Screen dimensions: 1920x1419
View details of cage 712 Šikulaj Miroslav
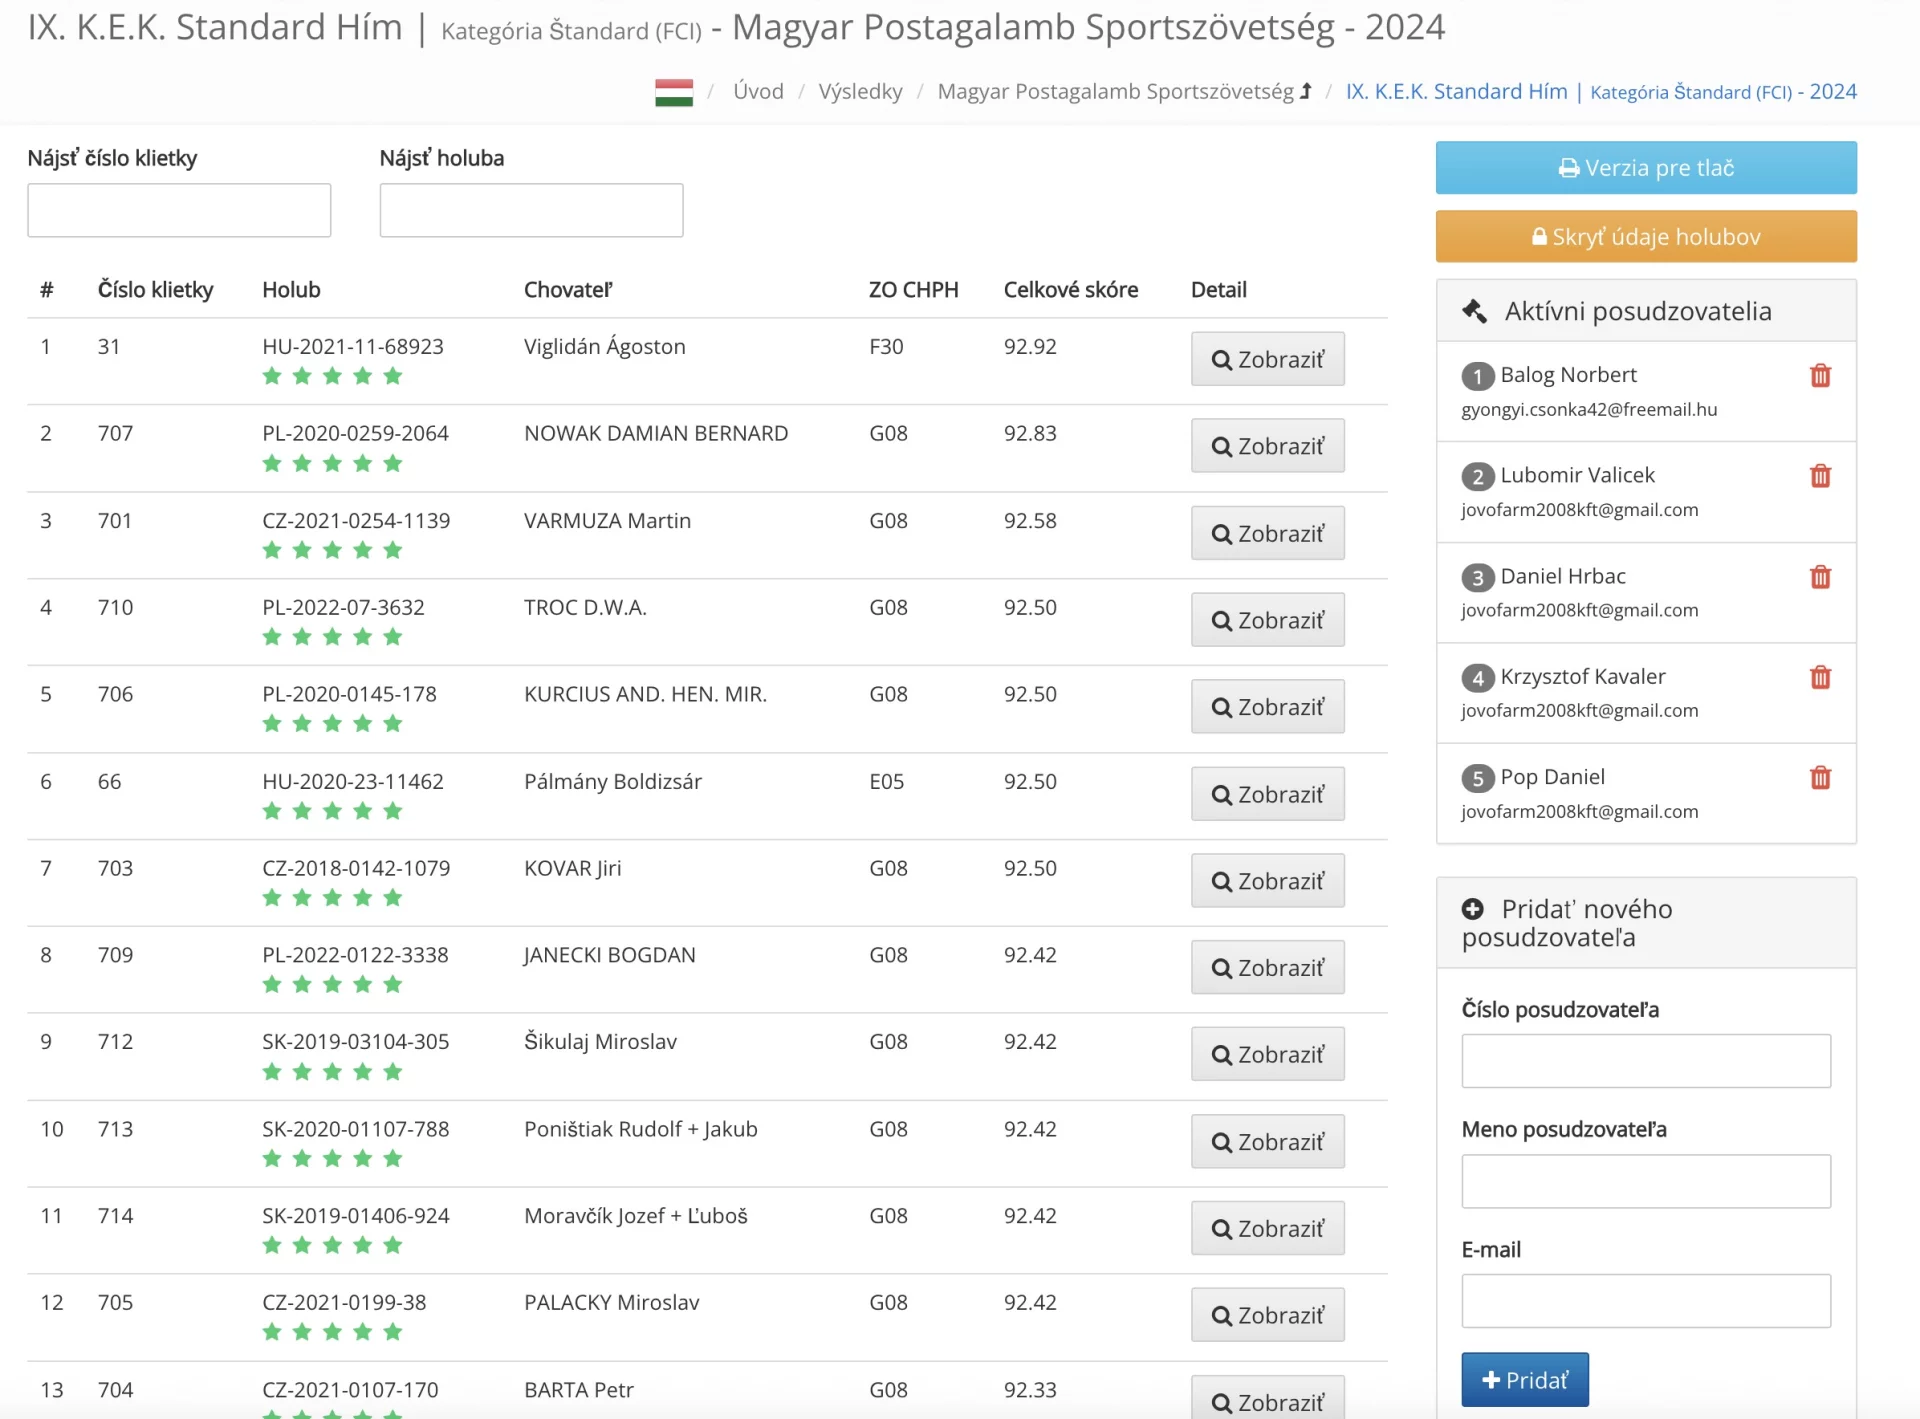[1267, 1054]
